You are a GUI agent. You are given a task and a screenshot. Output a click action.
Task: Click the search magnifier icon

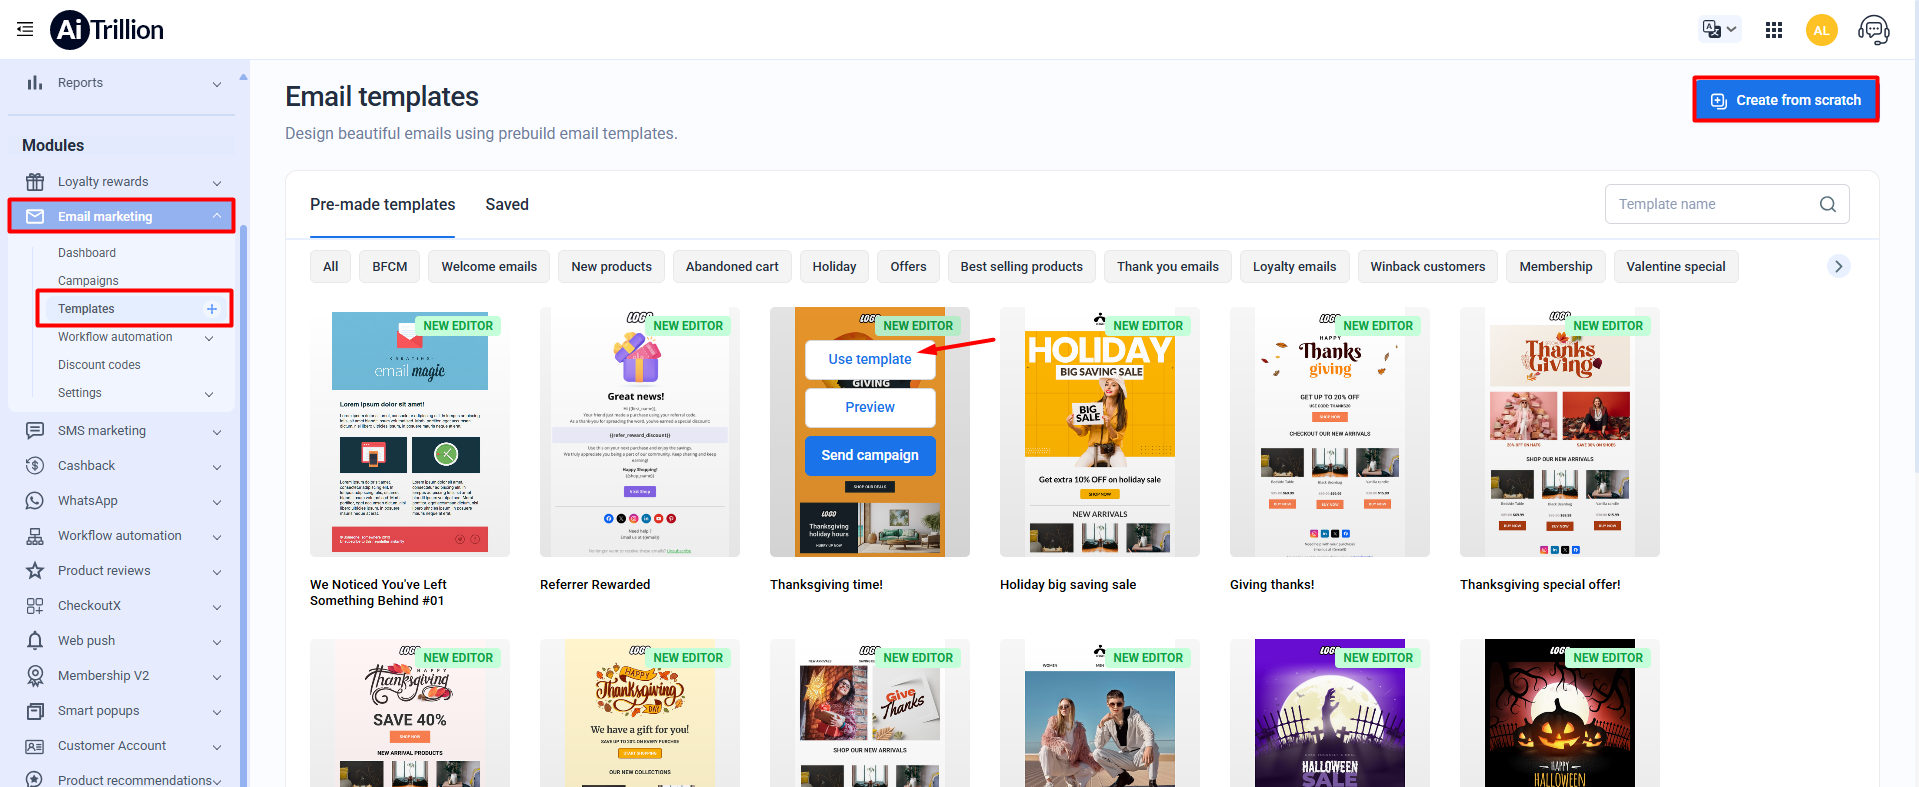coord(1827,204)
